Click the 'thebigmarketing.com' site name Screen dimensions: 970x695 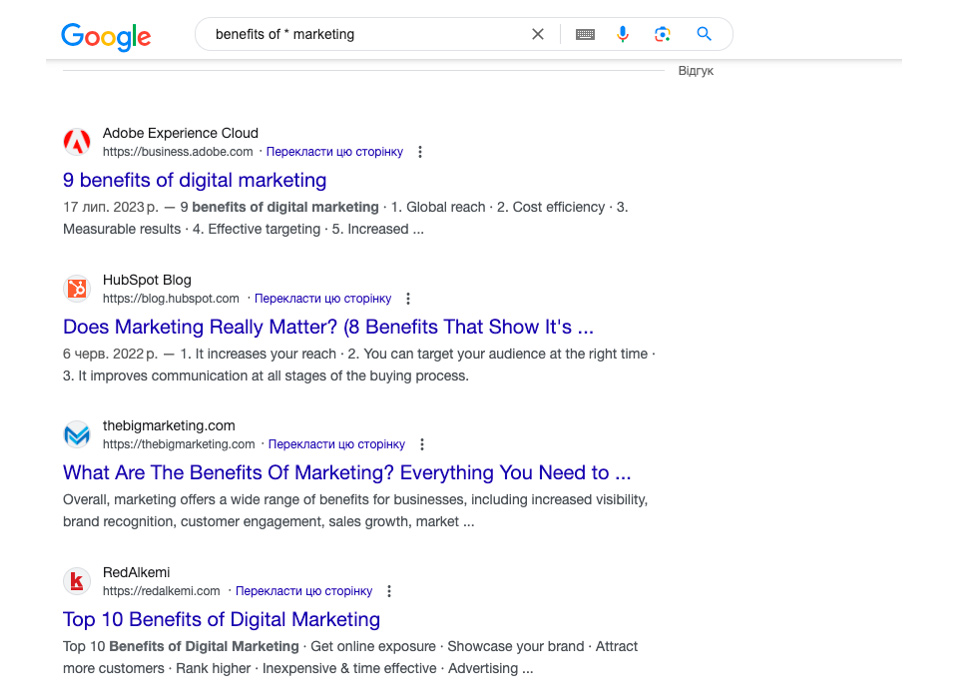coord(169,426)
